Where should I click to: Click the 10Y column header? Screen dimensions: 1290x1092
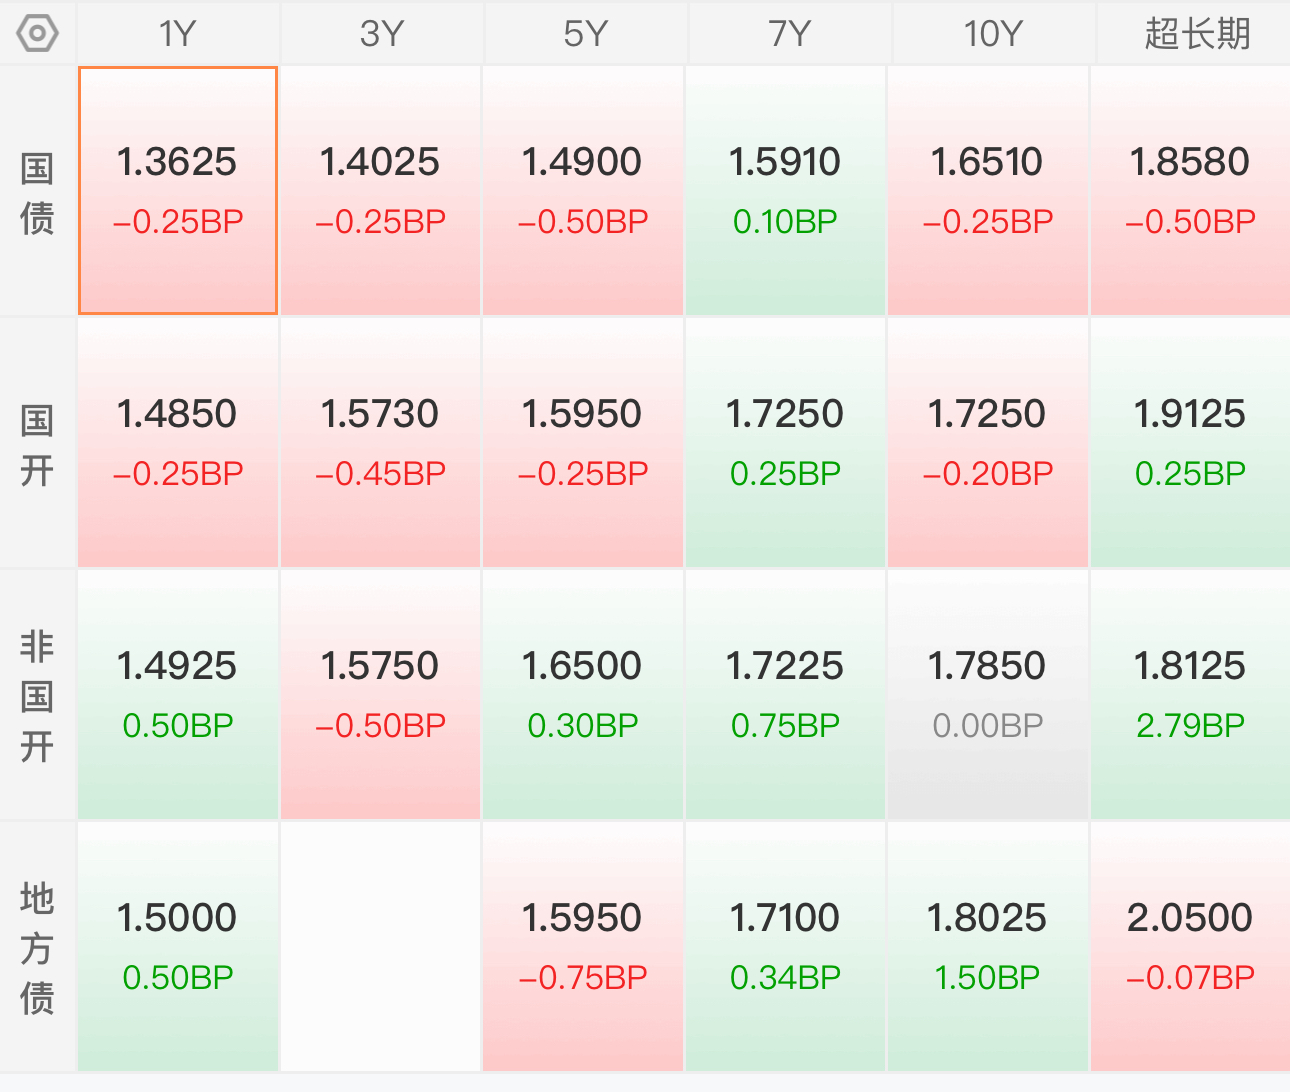click(993, 33)
